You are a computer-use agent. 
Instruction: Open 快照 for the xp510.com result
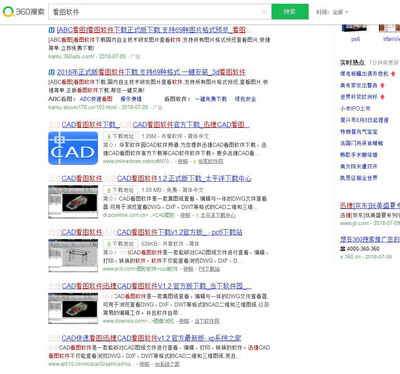pos(144,364)
